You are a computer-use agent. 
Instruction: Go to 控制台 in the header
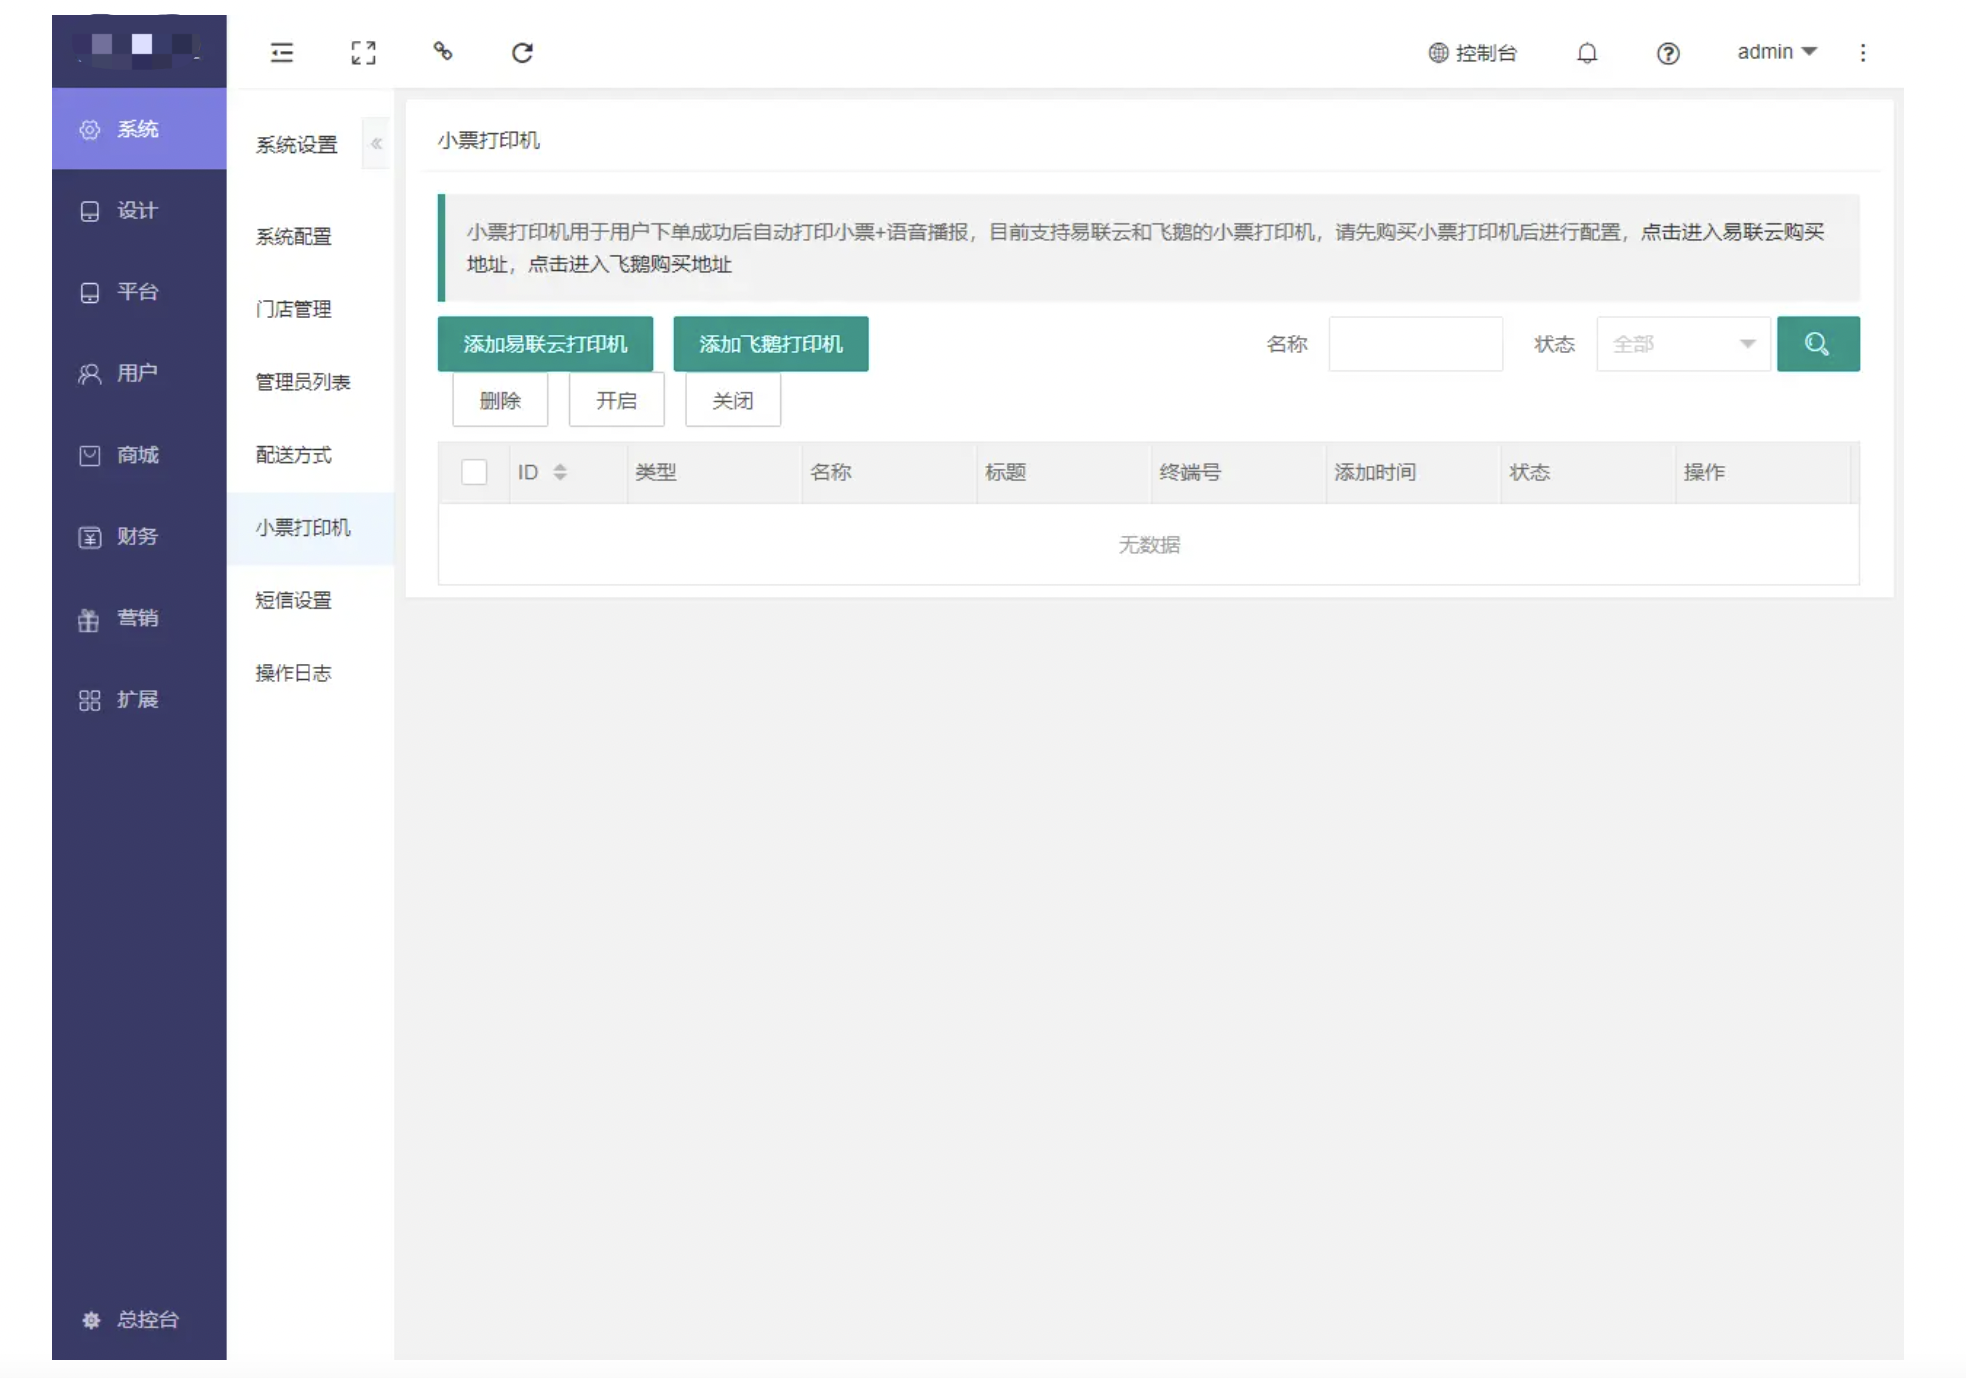1472,53
